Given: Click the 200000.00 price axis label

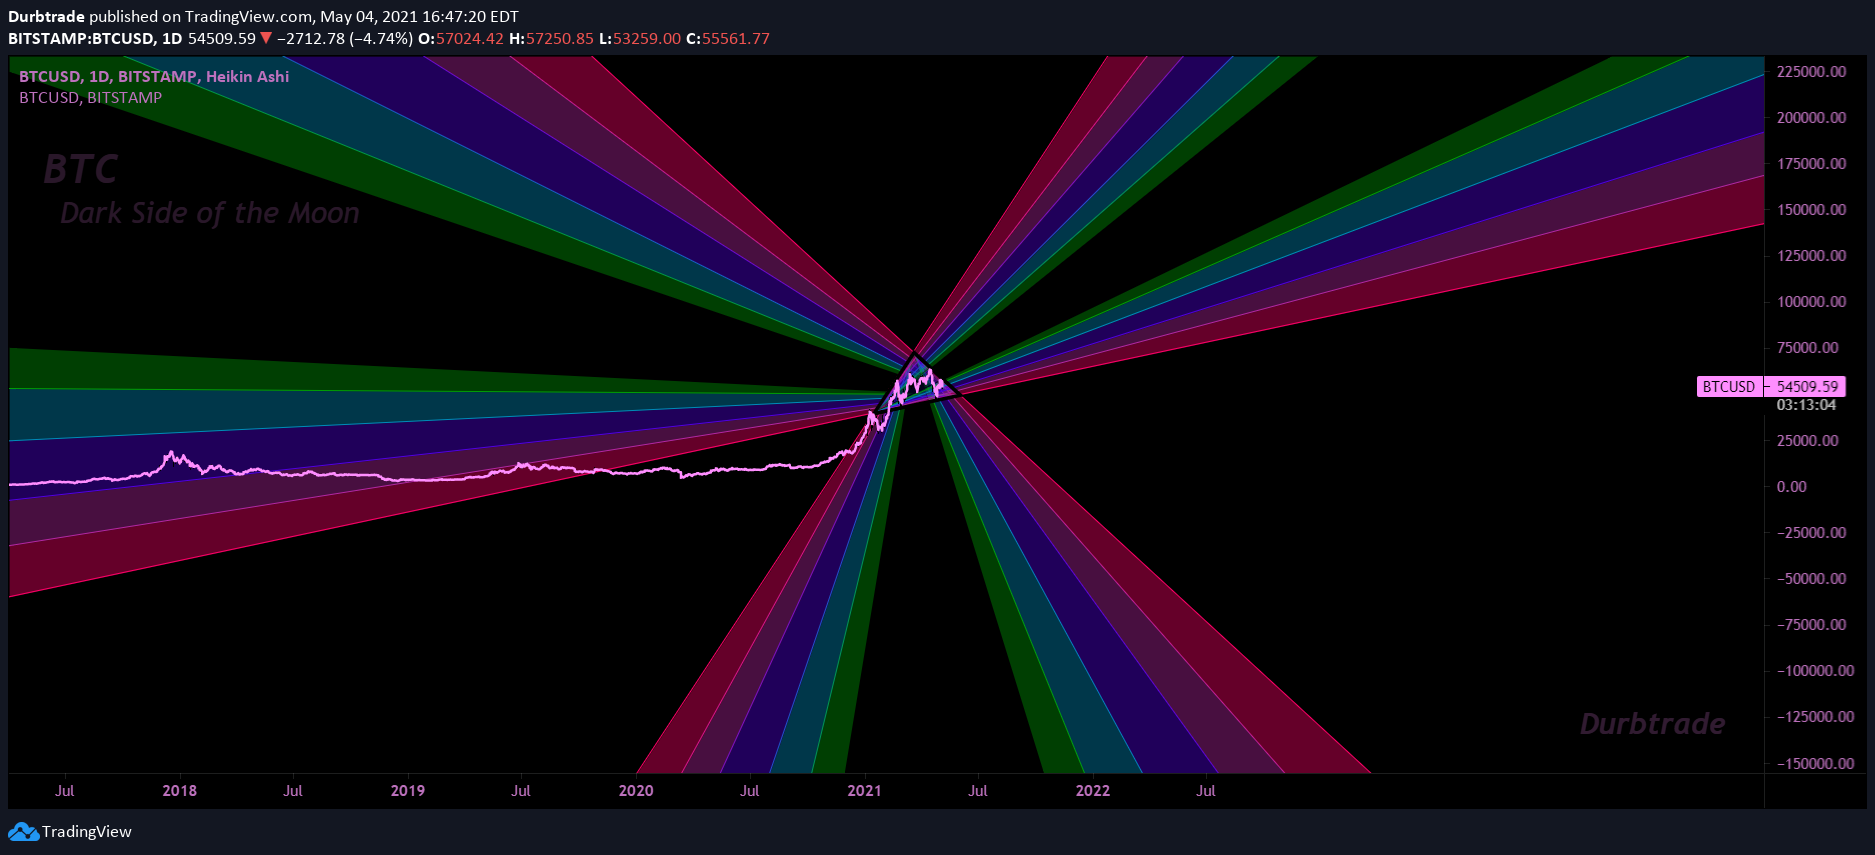Looking at the screenshot, I should coord(1811,118).
